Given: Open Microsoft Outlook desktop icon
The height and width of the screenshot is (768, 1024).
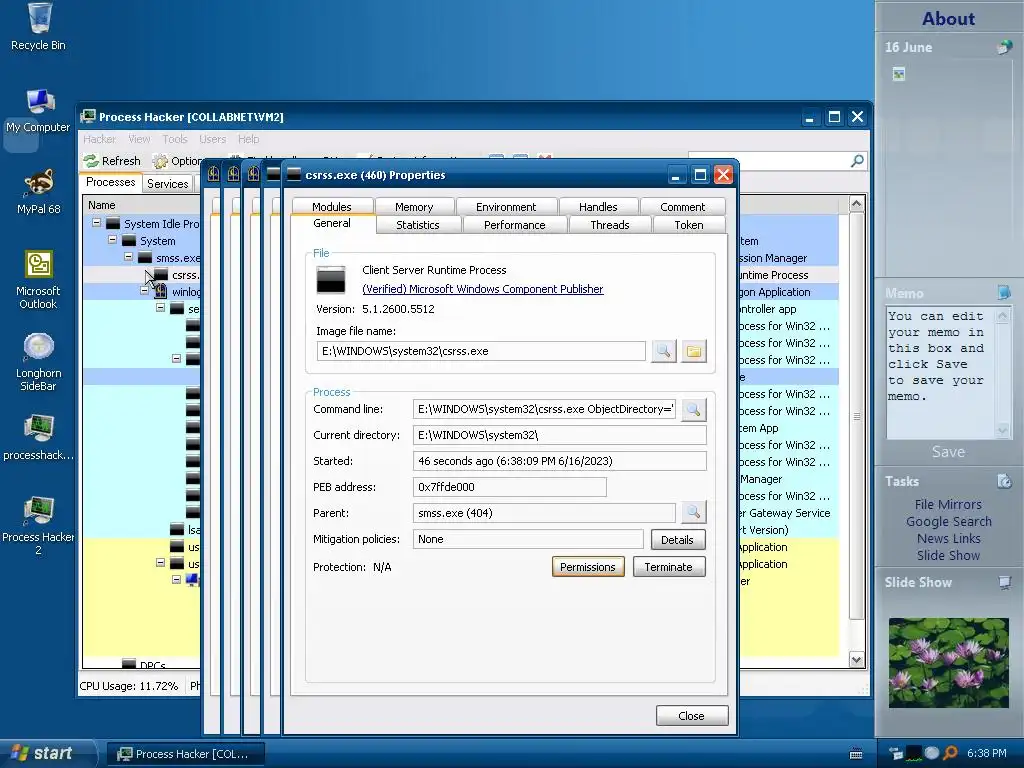Looking at the screenshot, I should coord(39,280).
